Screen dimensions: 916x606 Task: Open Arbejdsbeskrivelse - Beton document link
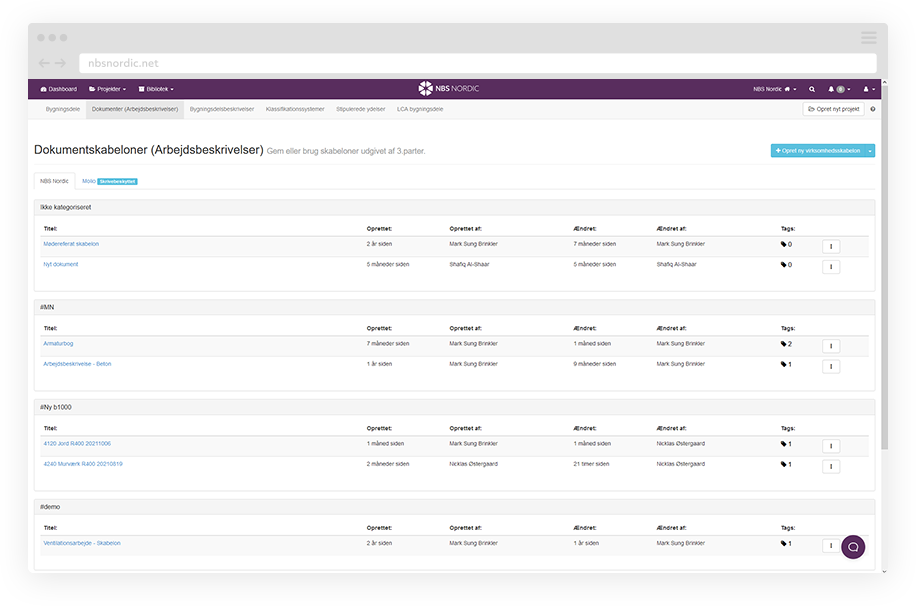tap(77, 364)
